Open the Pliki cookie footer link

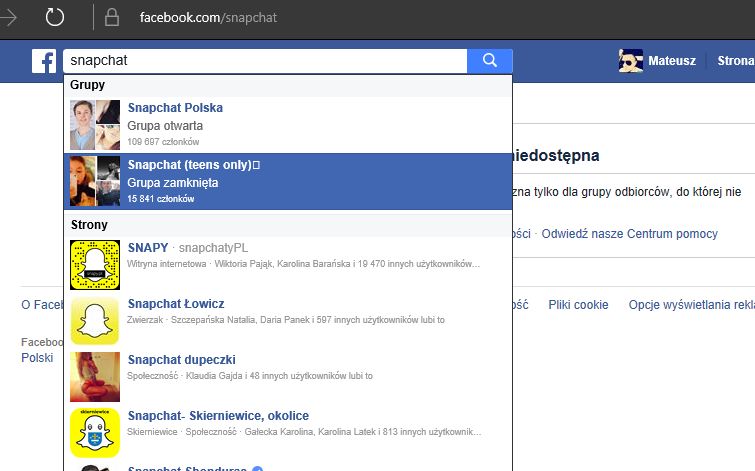coord(578,304)
